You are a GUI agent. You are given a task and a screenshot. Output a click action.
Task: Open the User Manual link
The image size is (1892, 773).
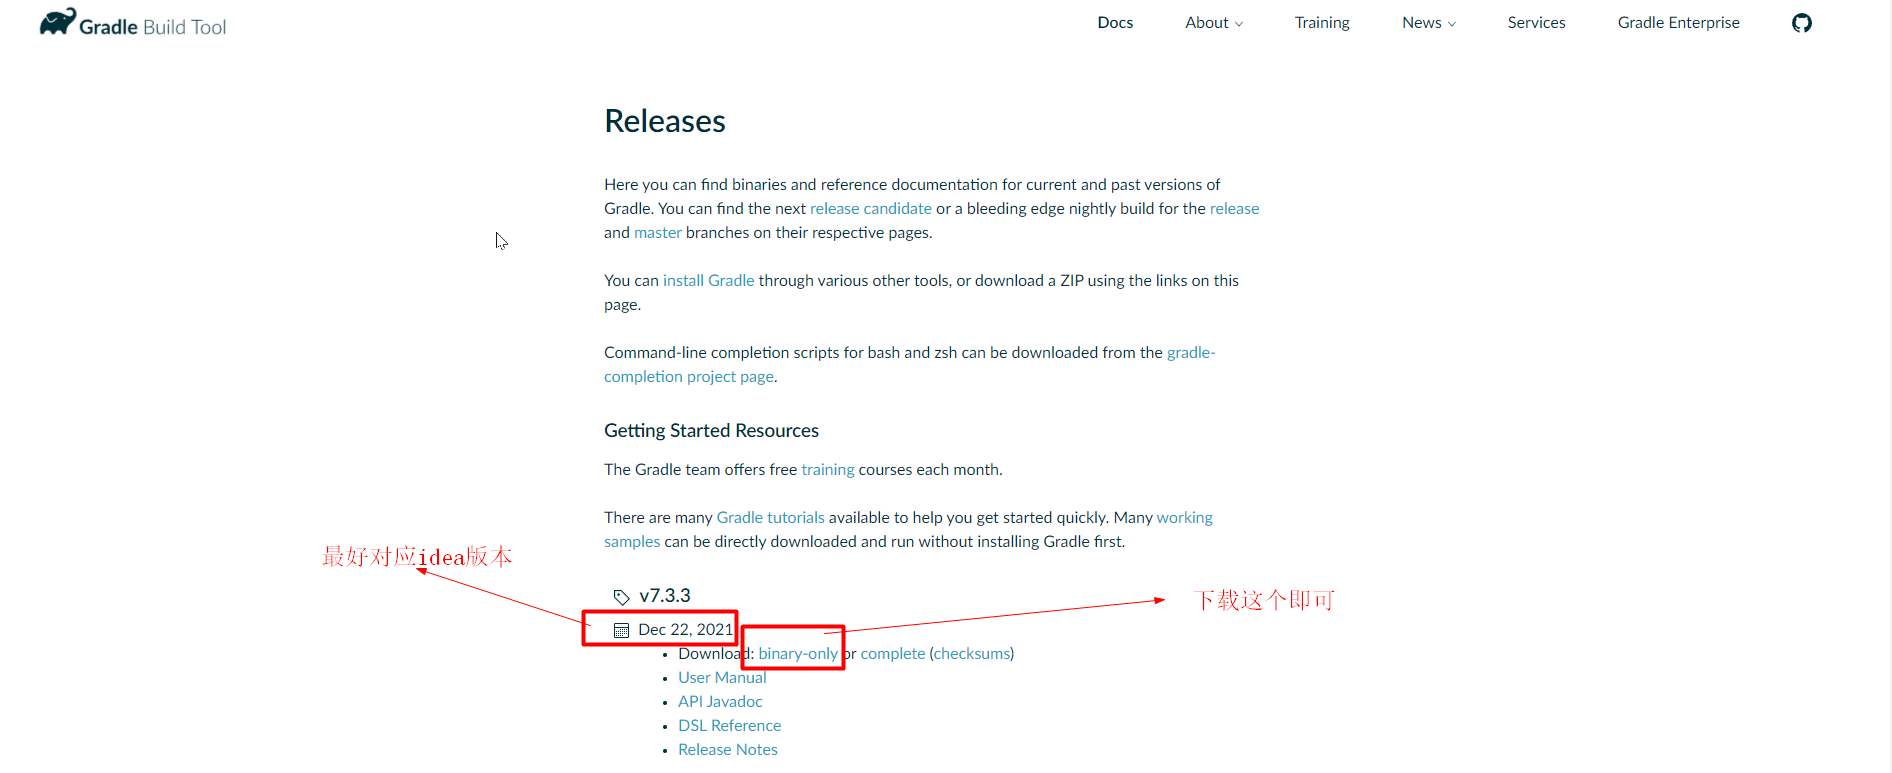pos(722,677)
